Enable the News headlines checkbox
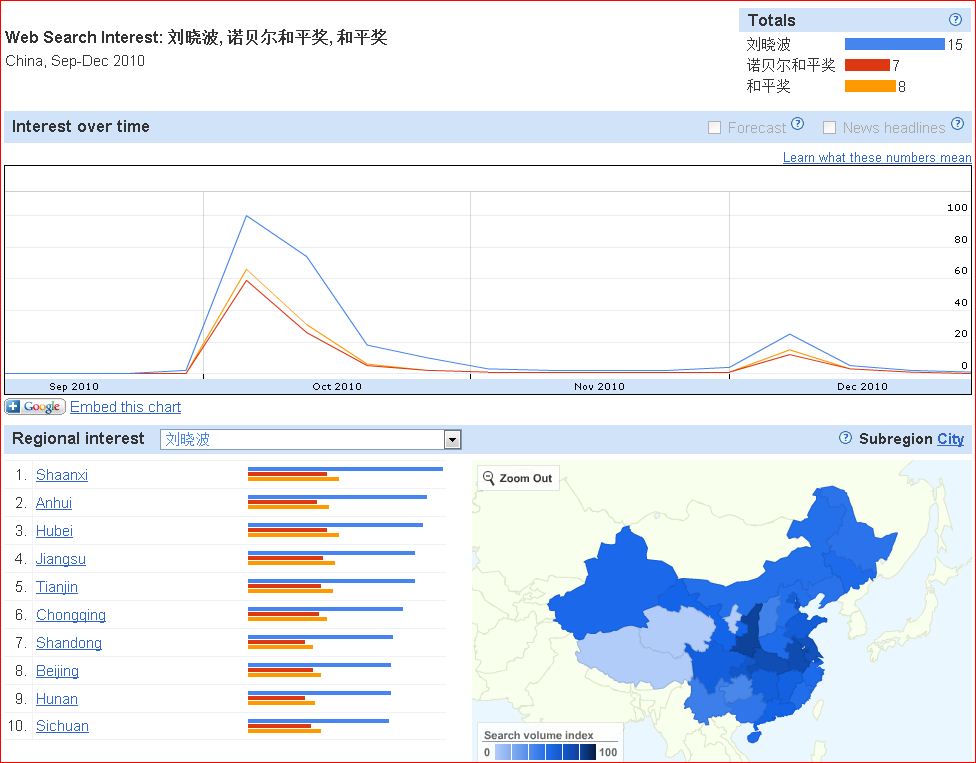Viewport: 976px width, 763px height. [829, 128]
